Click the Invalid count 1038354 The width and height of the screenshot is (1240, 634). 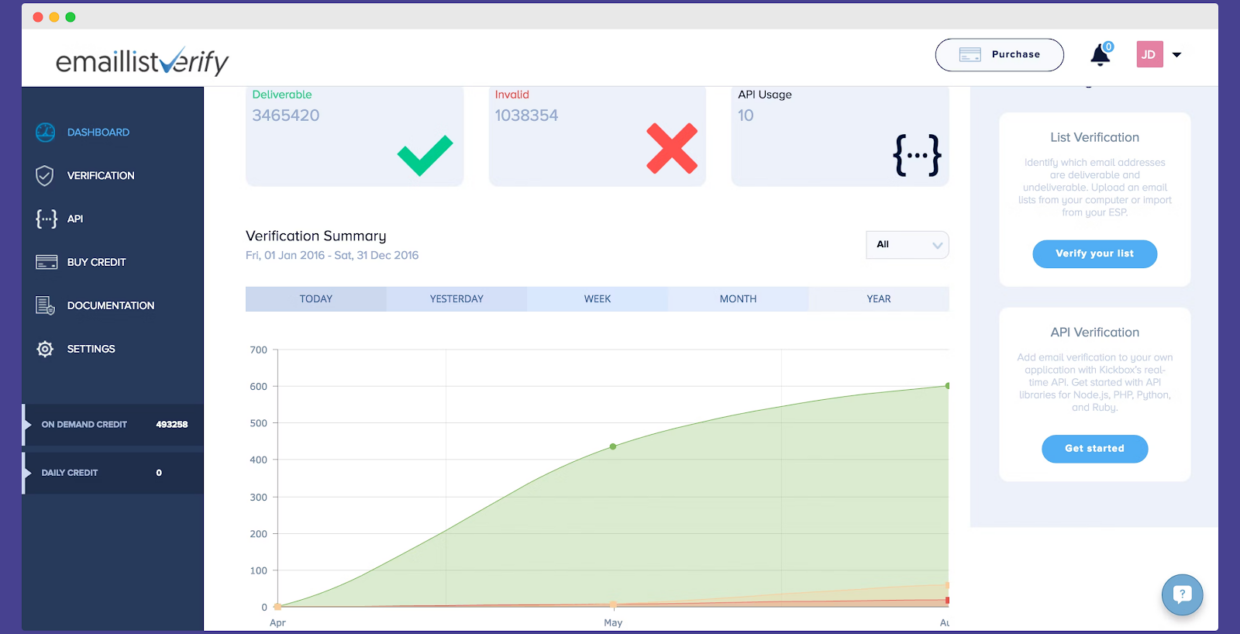coord(526,116)
